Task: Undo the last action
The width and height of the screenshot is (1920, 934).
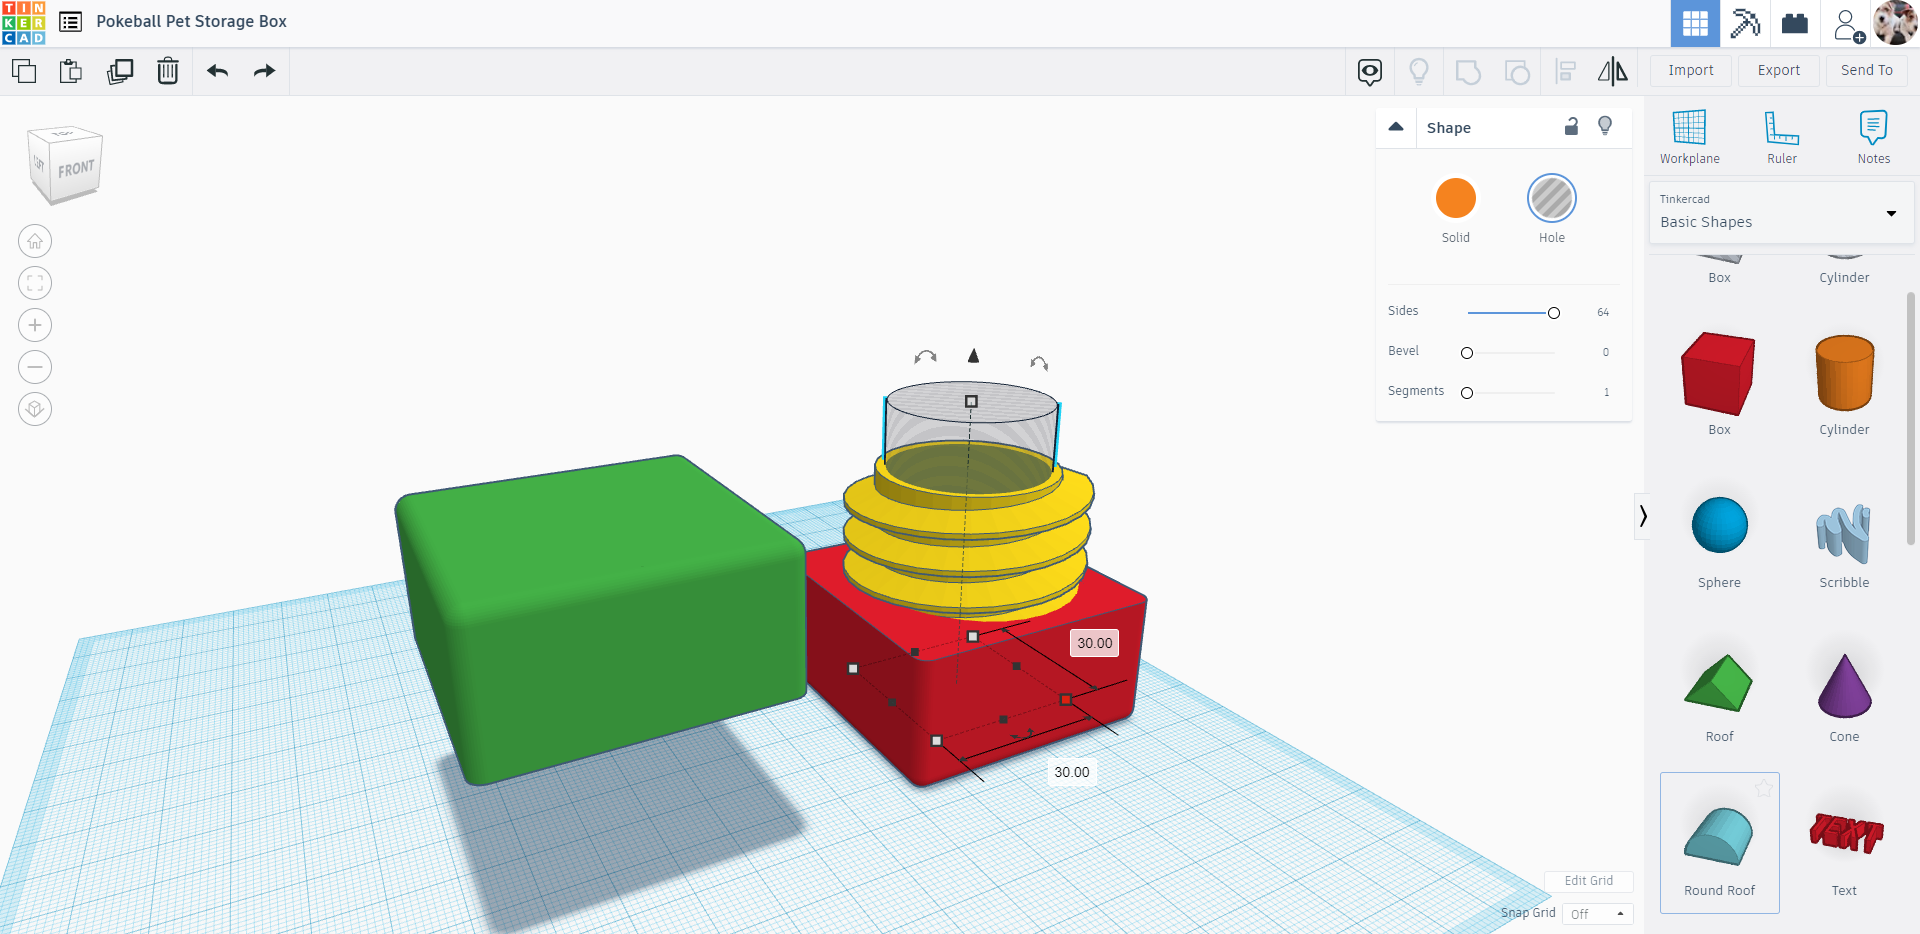Action: click(217, 71)
